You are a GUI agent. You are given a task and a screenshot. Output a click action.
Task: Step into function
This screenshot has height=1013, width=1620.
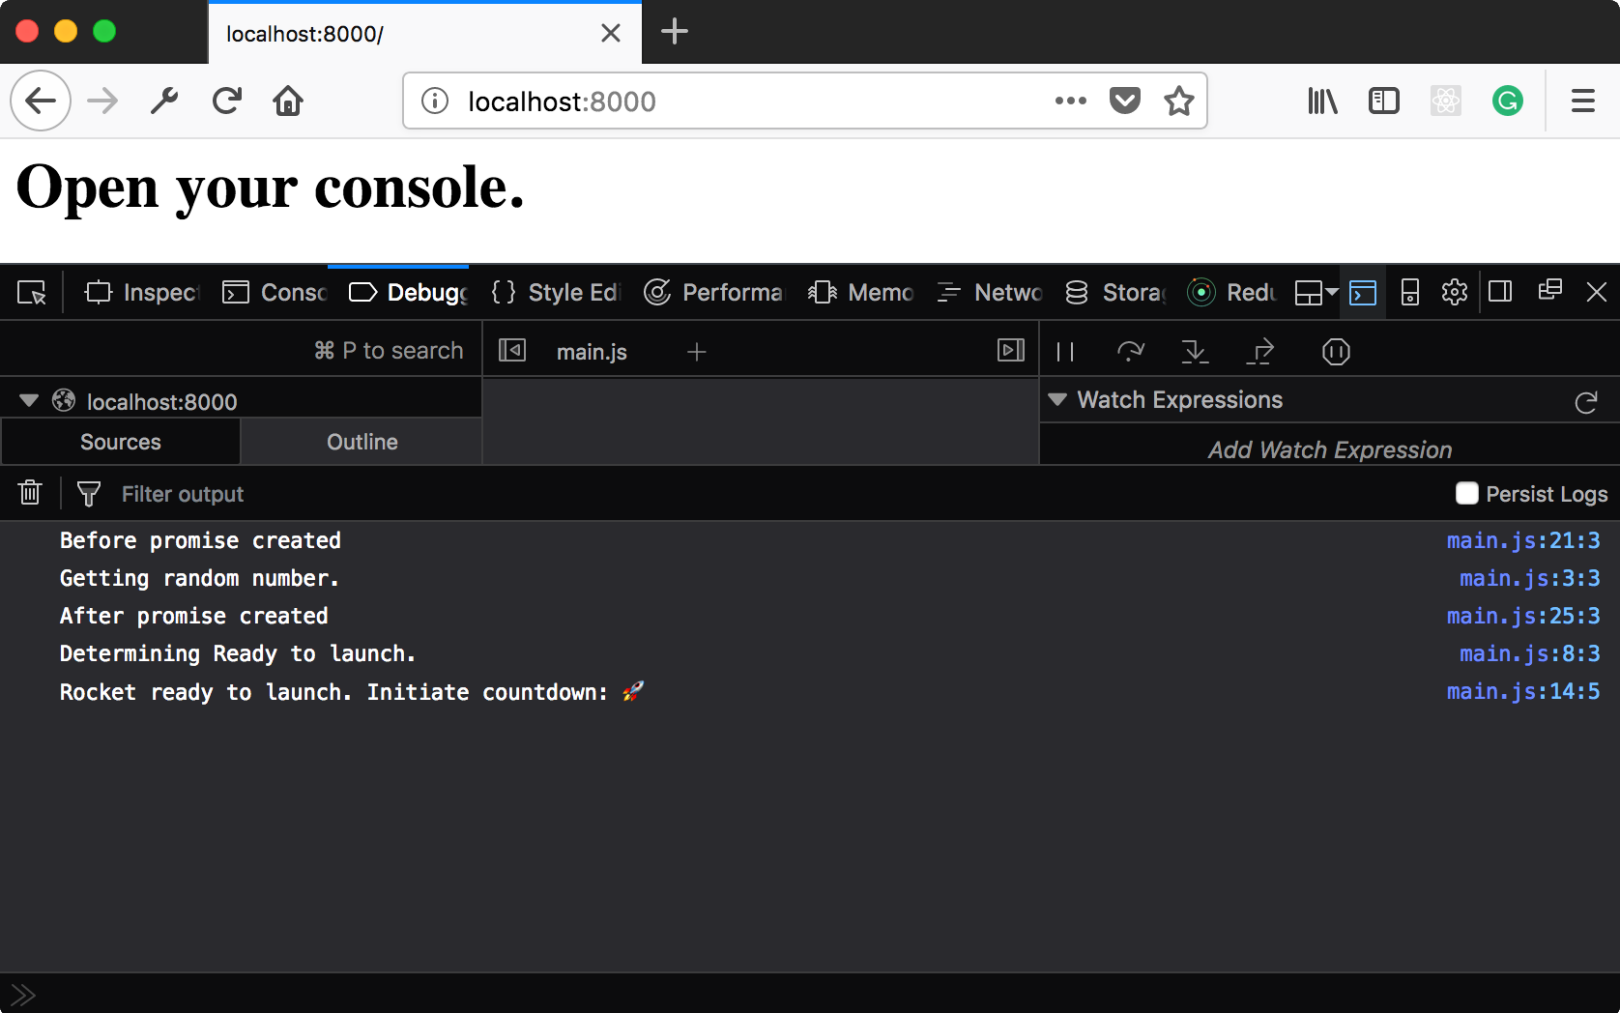click(1195, 352)
